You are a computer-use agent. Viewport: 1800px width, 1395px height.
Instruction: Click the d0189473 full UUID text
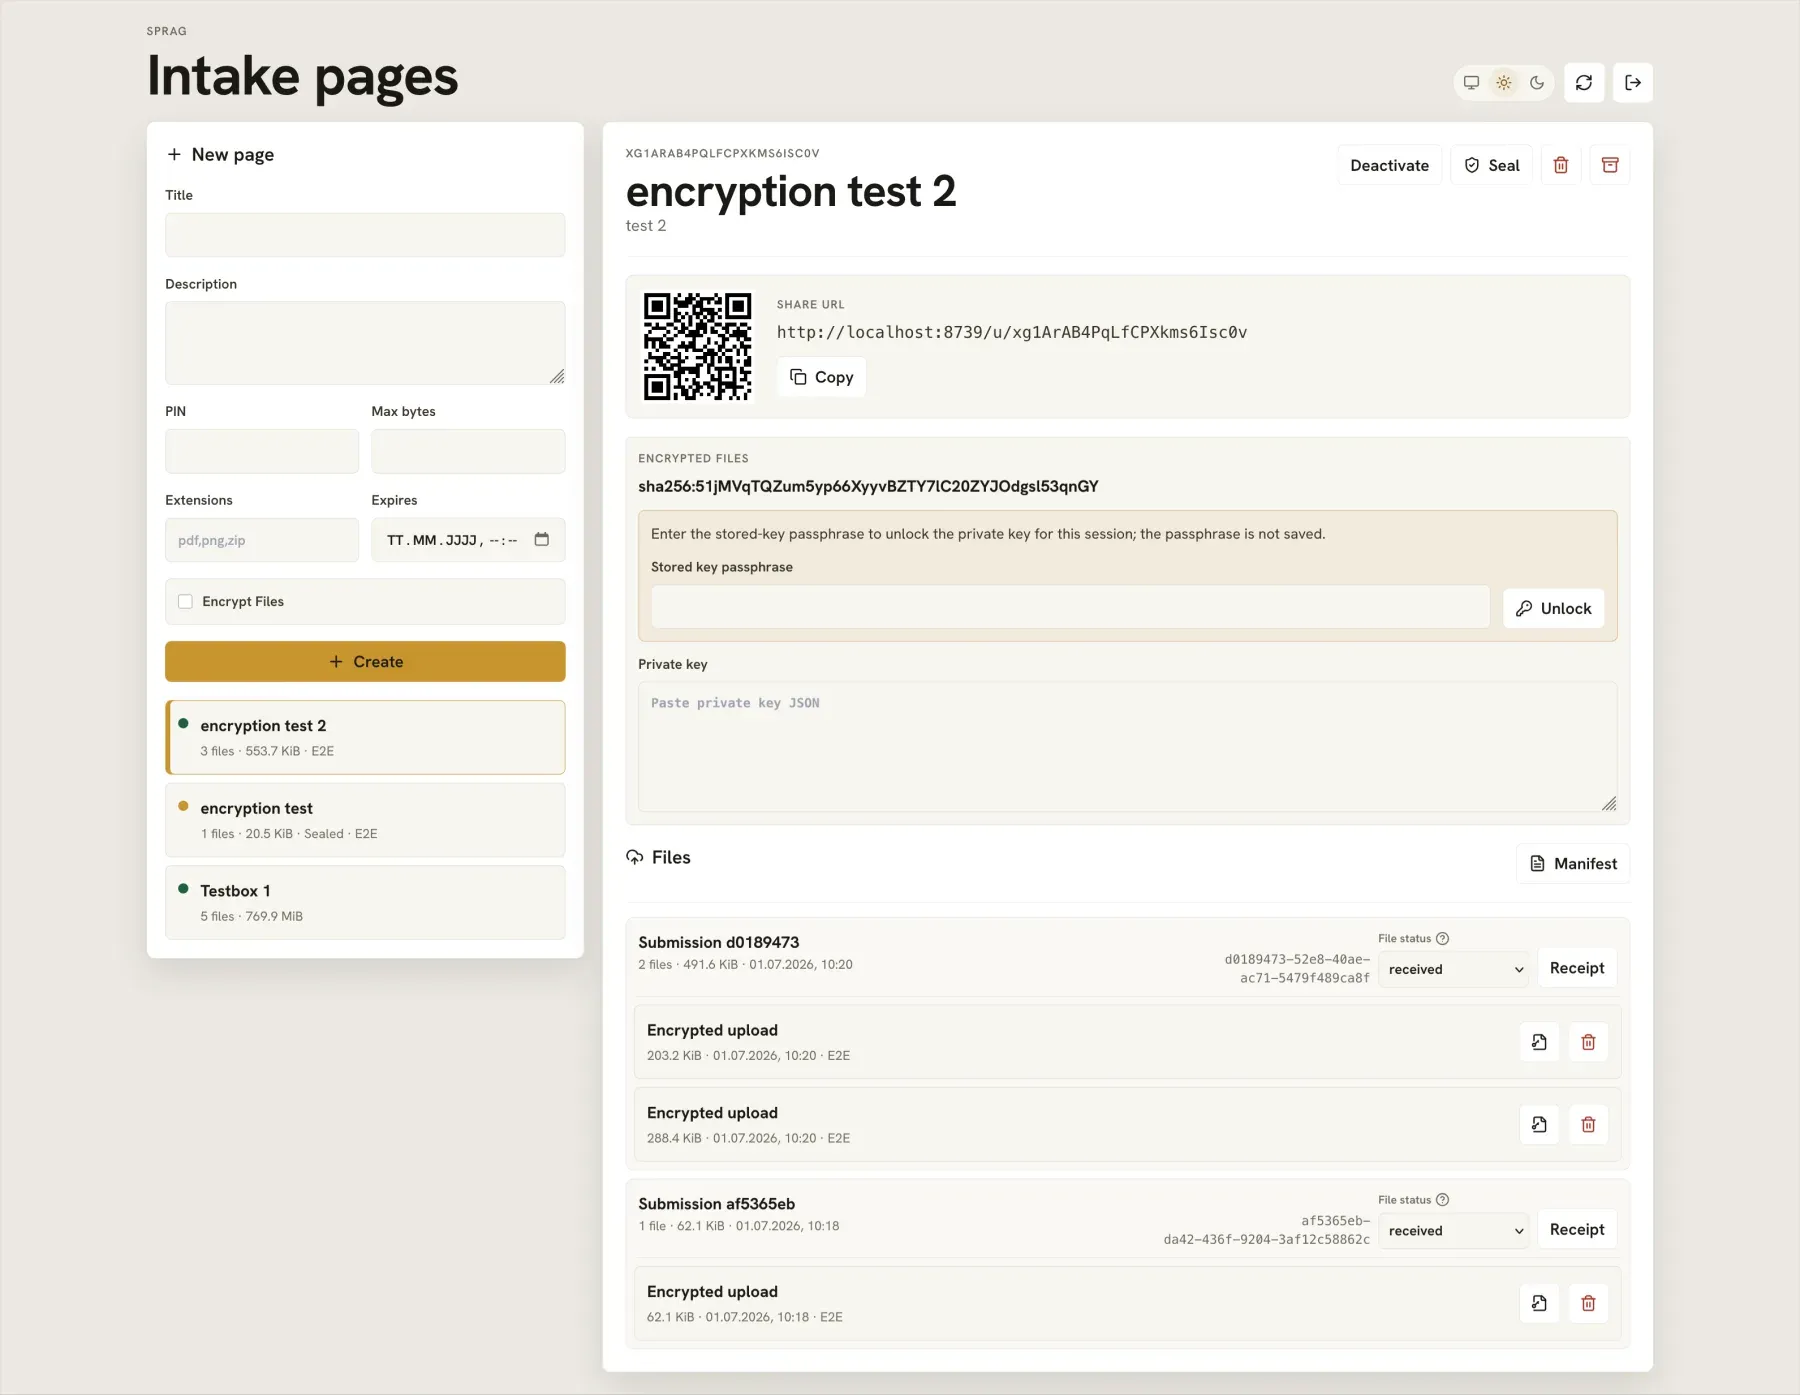point(1297,969)
